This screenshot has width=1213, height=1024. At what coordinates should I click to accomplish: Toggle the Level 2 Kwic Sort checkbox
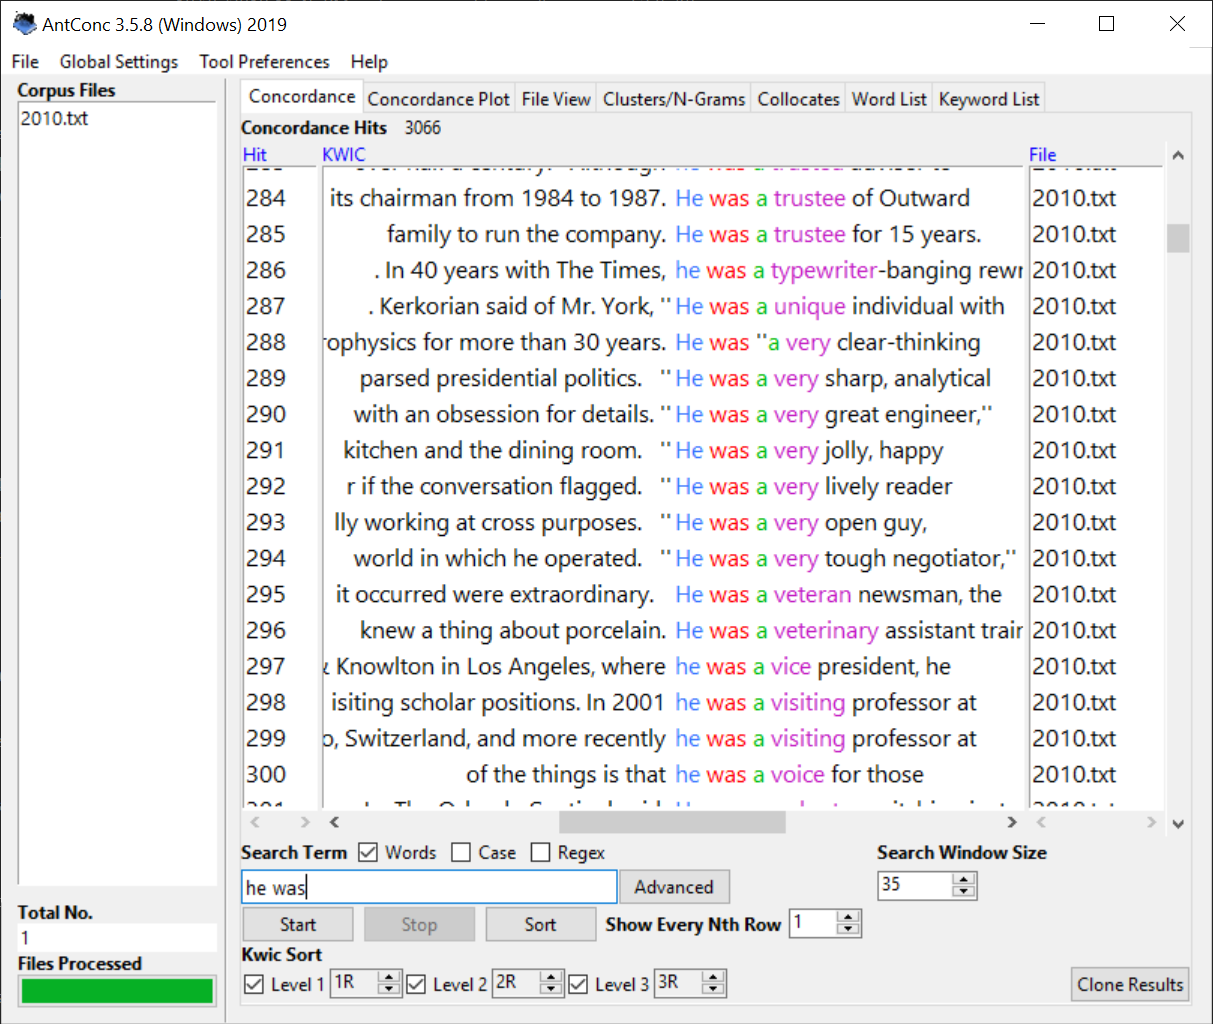click(x=416, y=984)
